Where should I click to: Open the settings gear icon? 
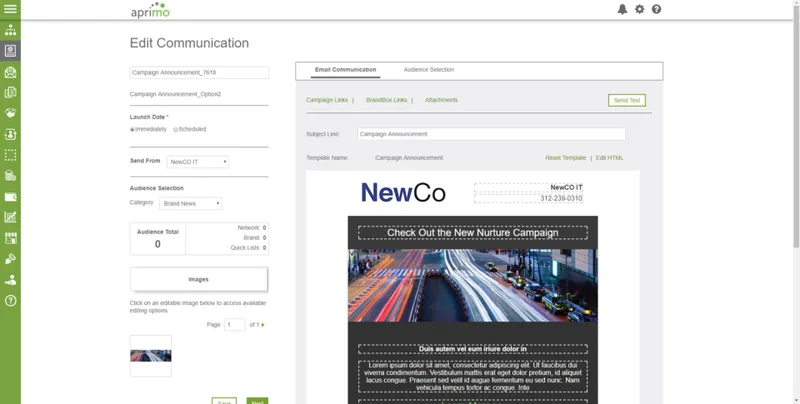tap(639, 9)
